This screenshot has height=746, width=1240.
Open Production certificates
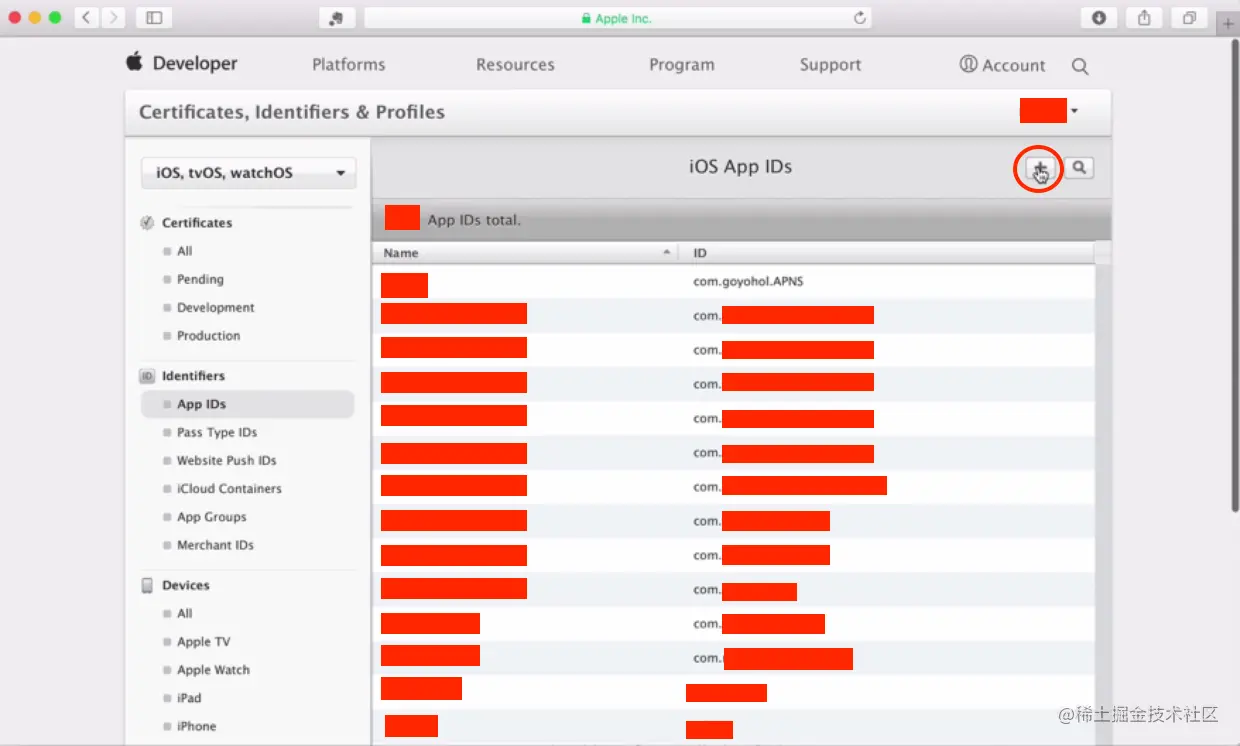[x=208, y=335]
